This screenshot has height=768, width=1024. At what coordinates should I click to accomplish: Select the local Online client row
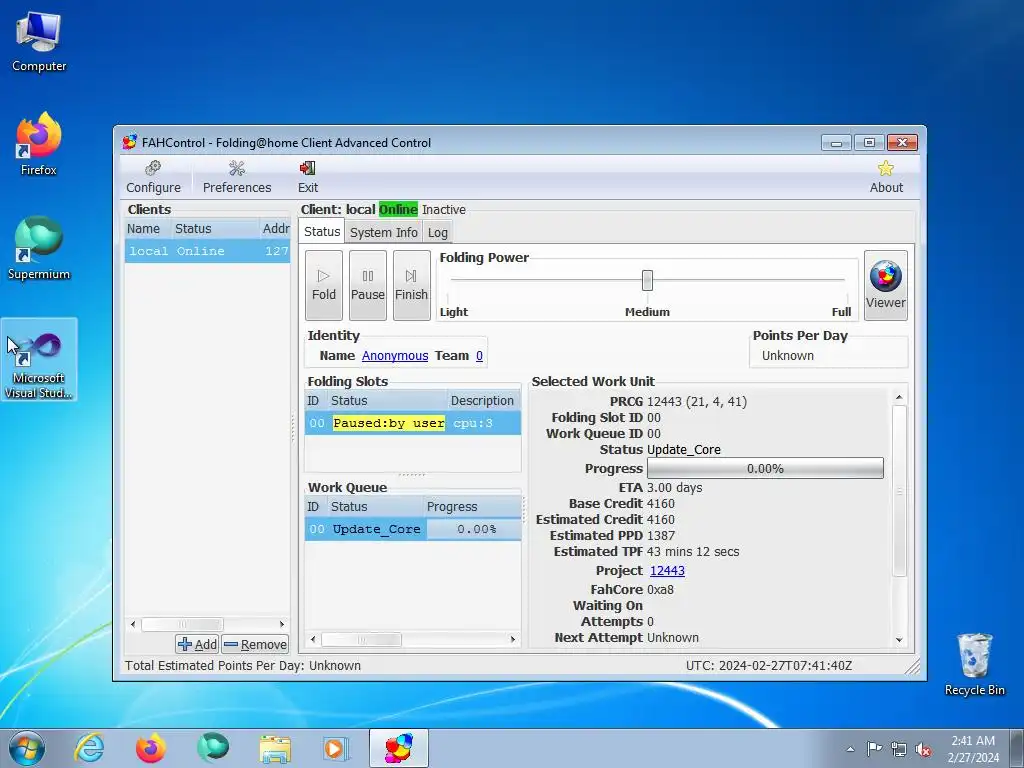[x=207, y=251]
